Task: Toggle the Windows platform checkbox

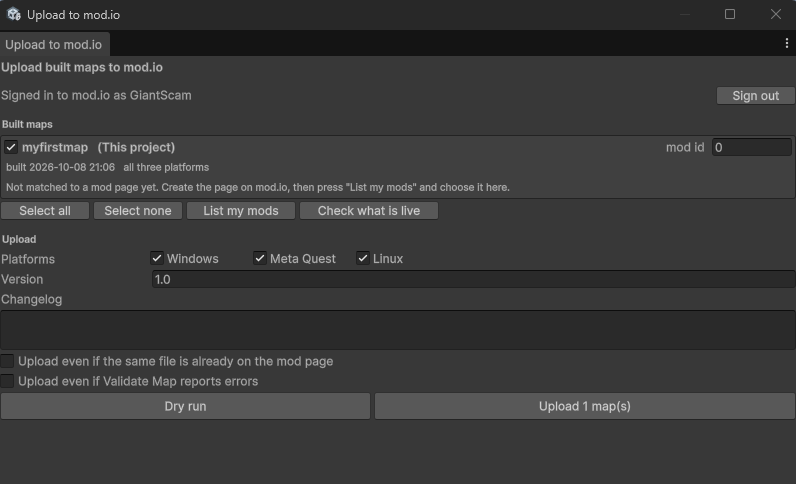Action: (x=157, y=258)
